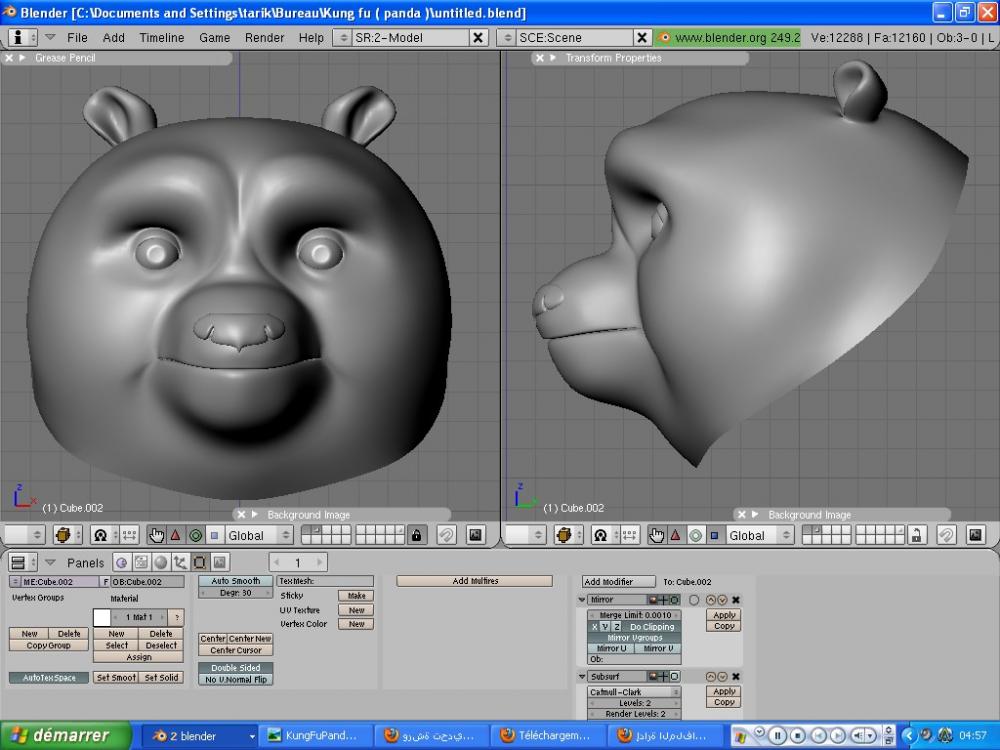Click the info window type button in top bar
1000x750 pixels.
[23, 38]
